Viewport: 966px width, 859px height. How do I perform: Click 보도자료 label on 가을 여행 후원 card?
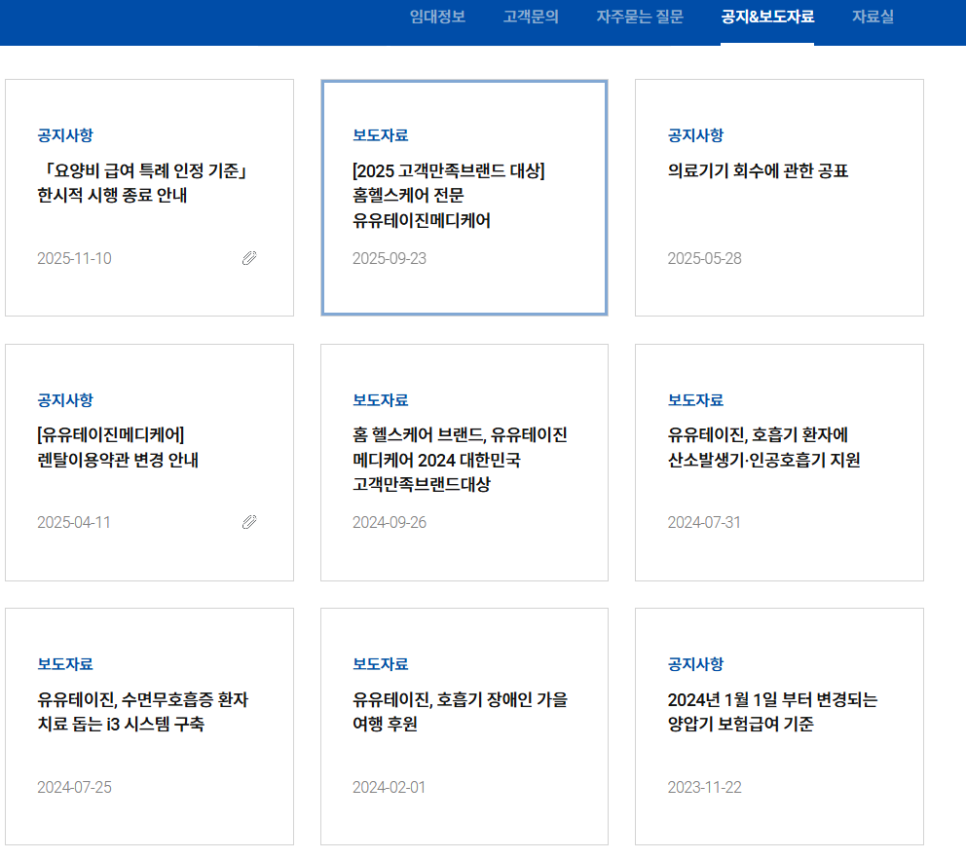(x=380, y=664)
